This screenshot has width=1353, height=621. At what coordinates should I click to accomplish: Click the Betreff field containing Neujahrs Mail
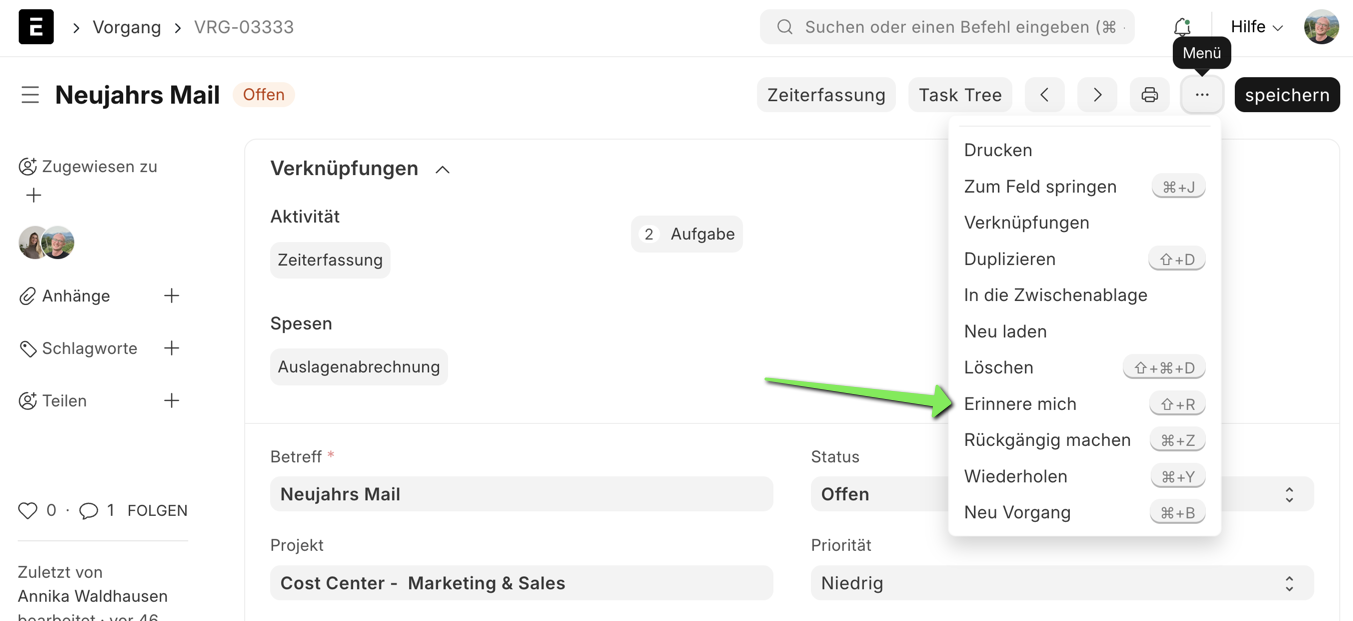(521, 494)
